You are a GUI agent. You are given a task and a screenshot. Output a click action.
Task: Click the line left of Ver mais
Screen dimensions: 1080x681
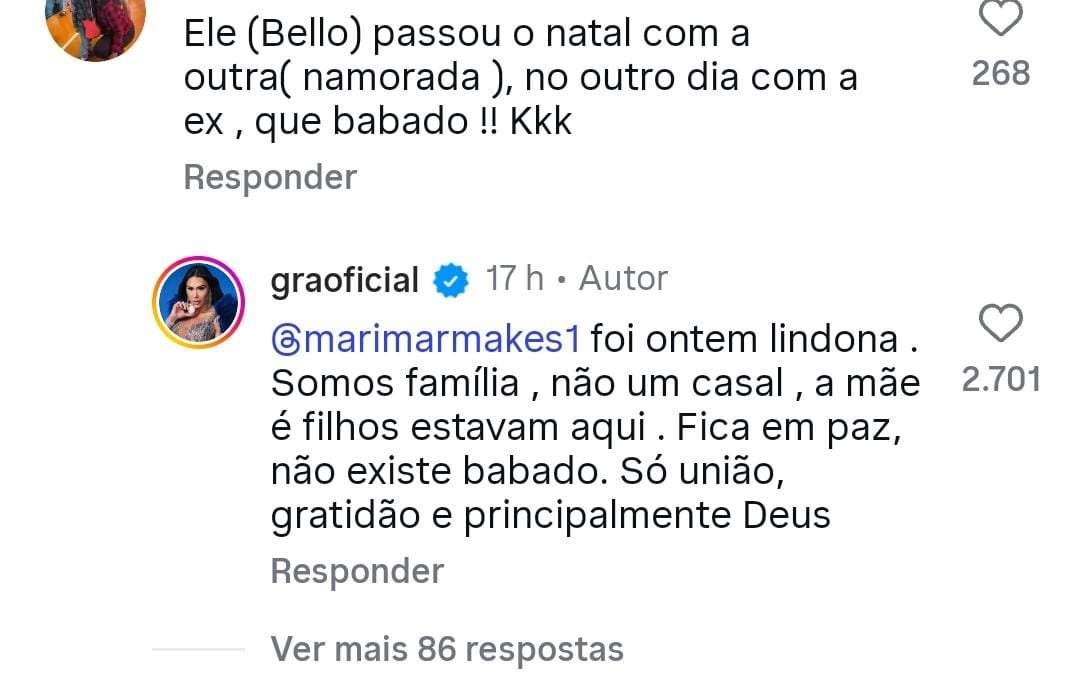[198, 649]
